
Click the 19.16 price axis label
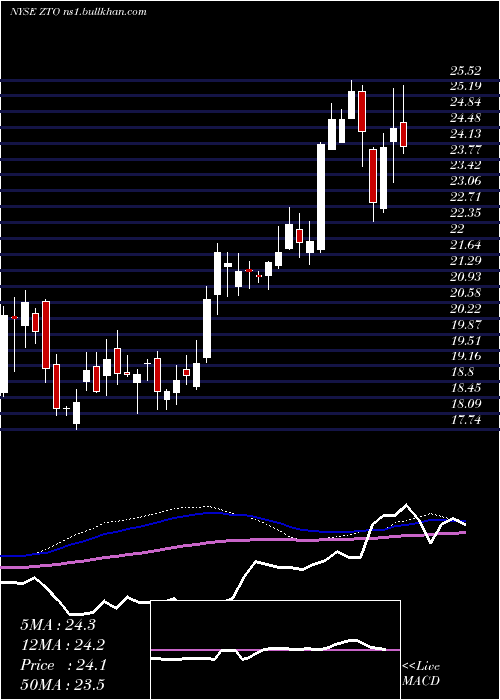[x=466, y=356]
